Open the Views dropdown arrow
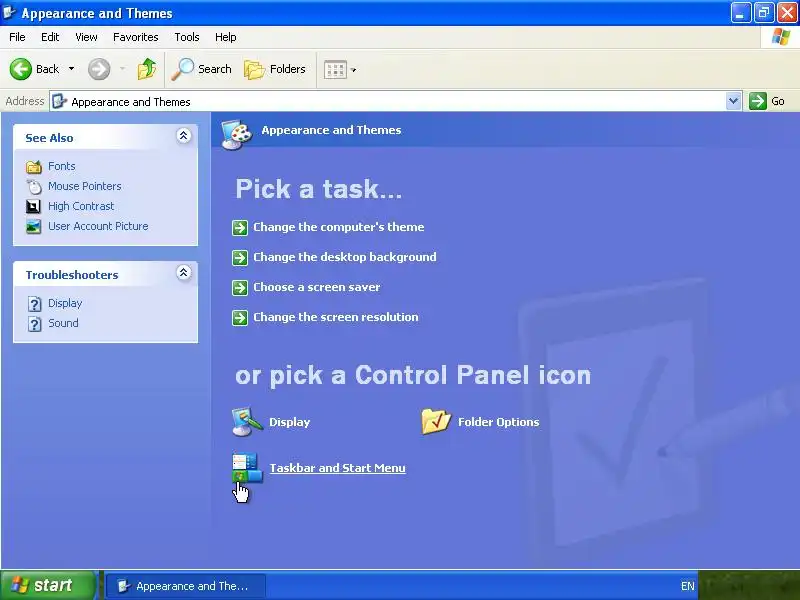 pyautogui.click(x=354, y=70)
